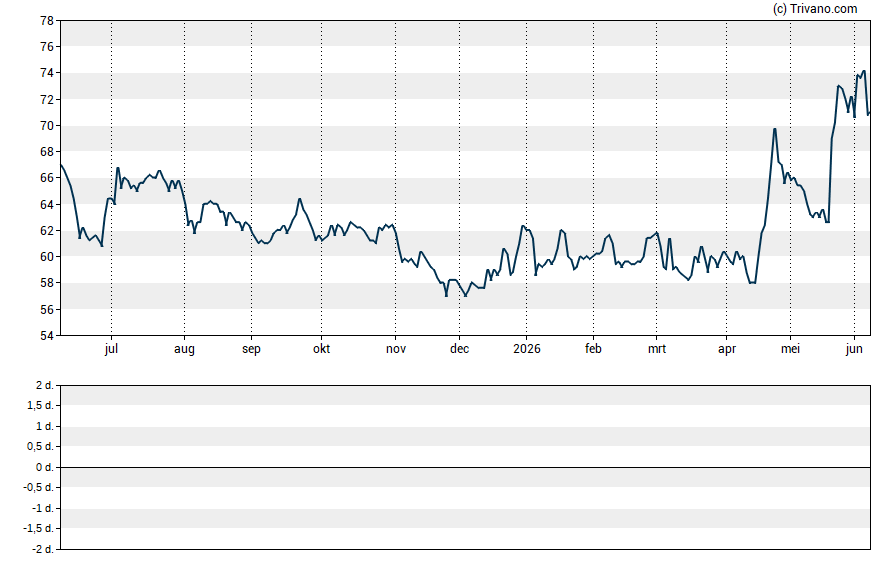Click the 58 price axis value
Viewport: 888px width, 565px height.
coord(47,282)
